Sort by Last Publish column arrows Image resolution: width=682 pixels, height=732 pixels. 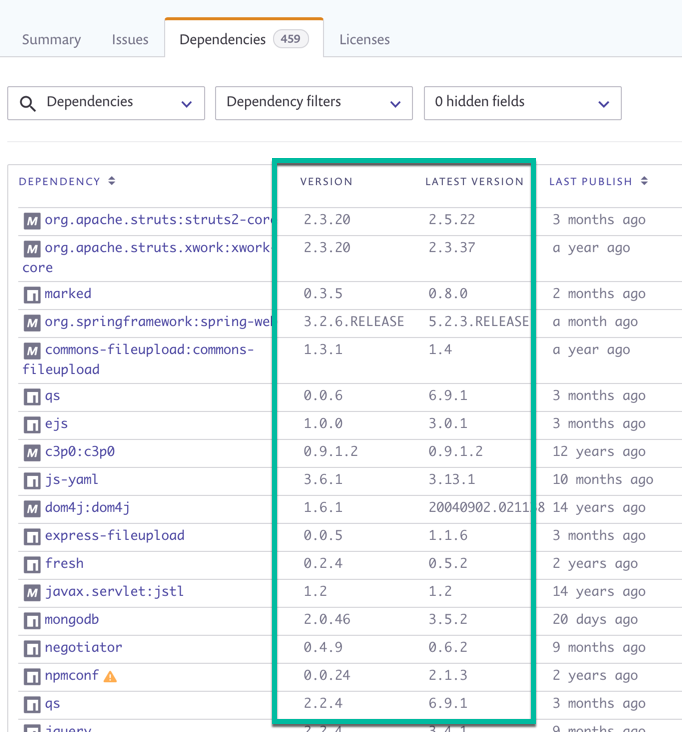tap(644, 181)
